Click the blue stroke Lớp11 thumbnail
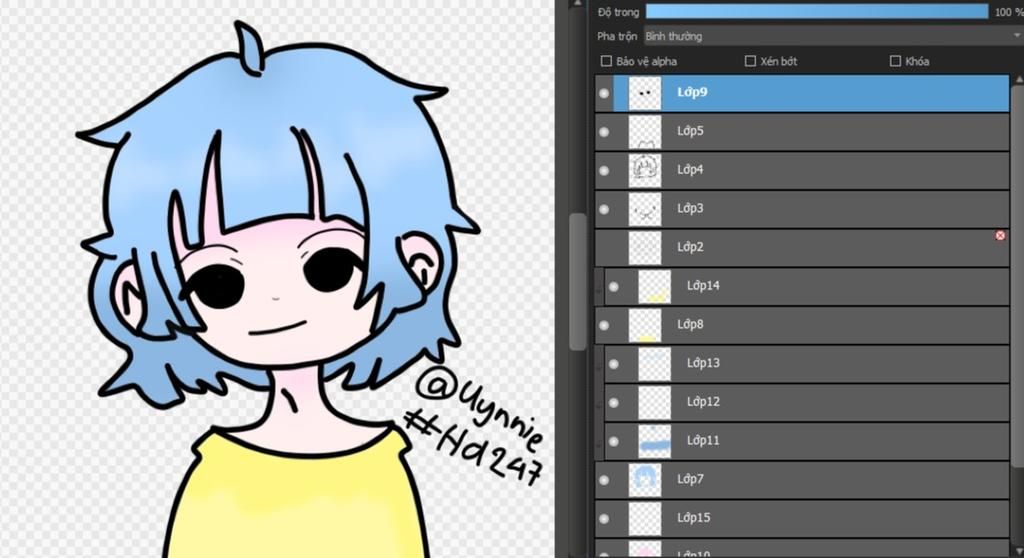The width and height of the screenshot is (1024, 558). click(x=654, y=441)
